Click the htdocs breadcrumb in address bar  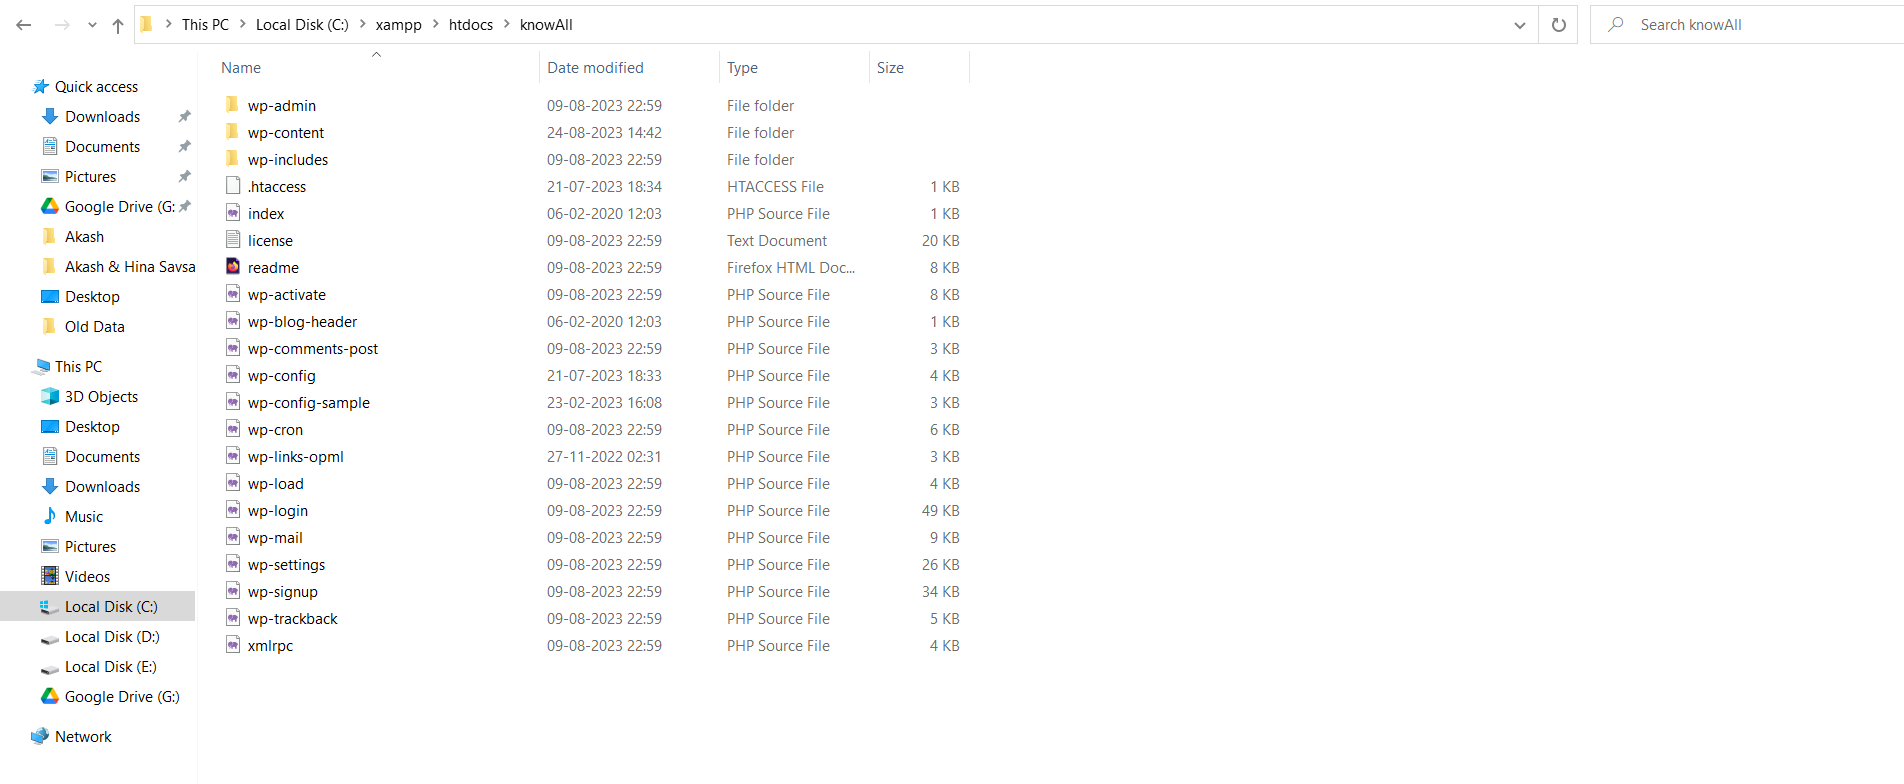[470, 25]
